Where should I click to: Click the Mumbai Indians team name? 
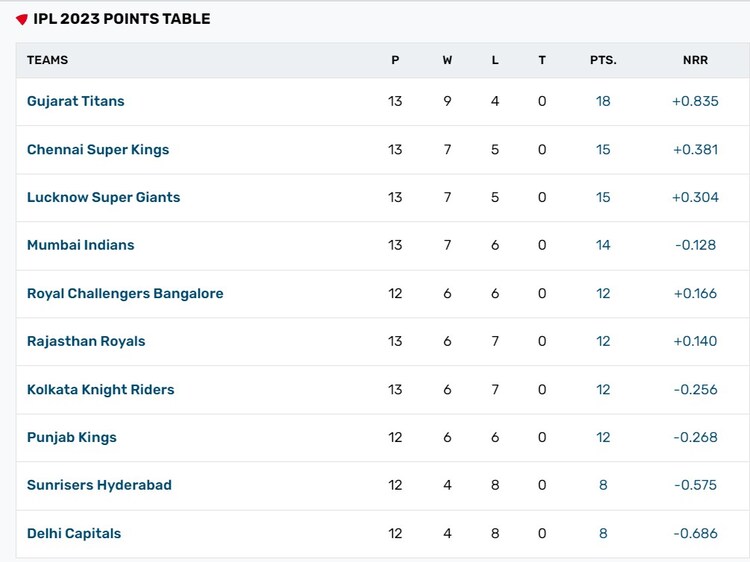point(80,245)
